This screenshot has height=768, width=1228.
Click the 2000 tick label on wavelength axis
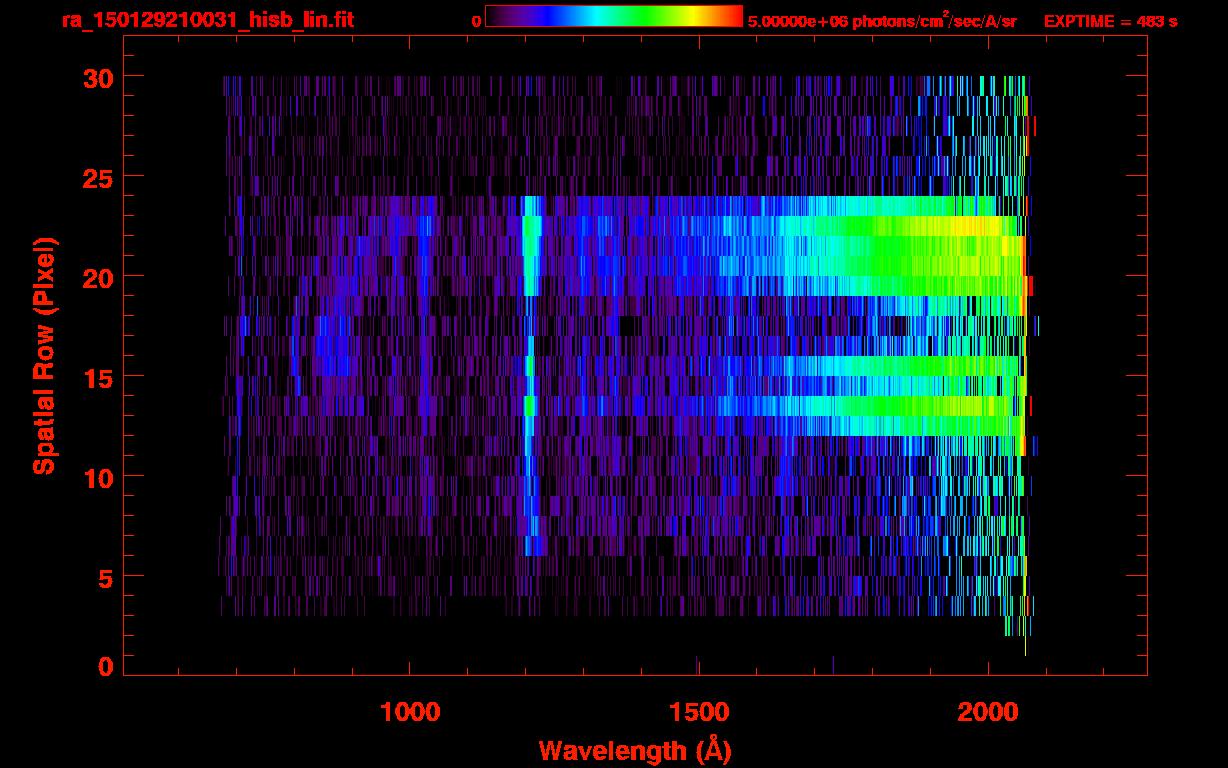[x=987, y=712]
